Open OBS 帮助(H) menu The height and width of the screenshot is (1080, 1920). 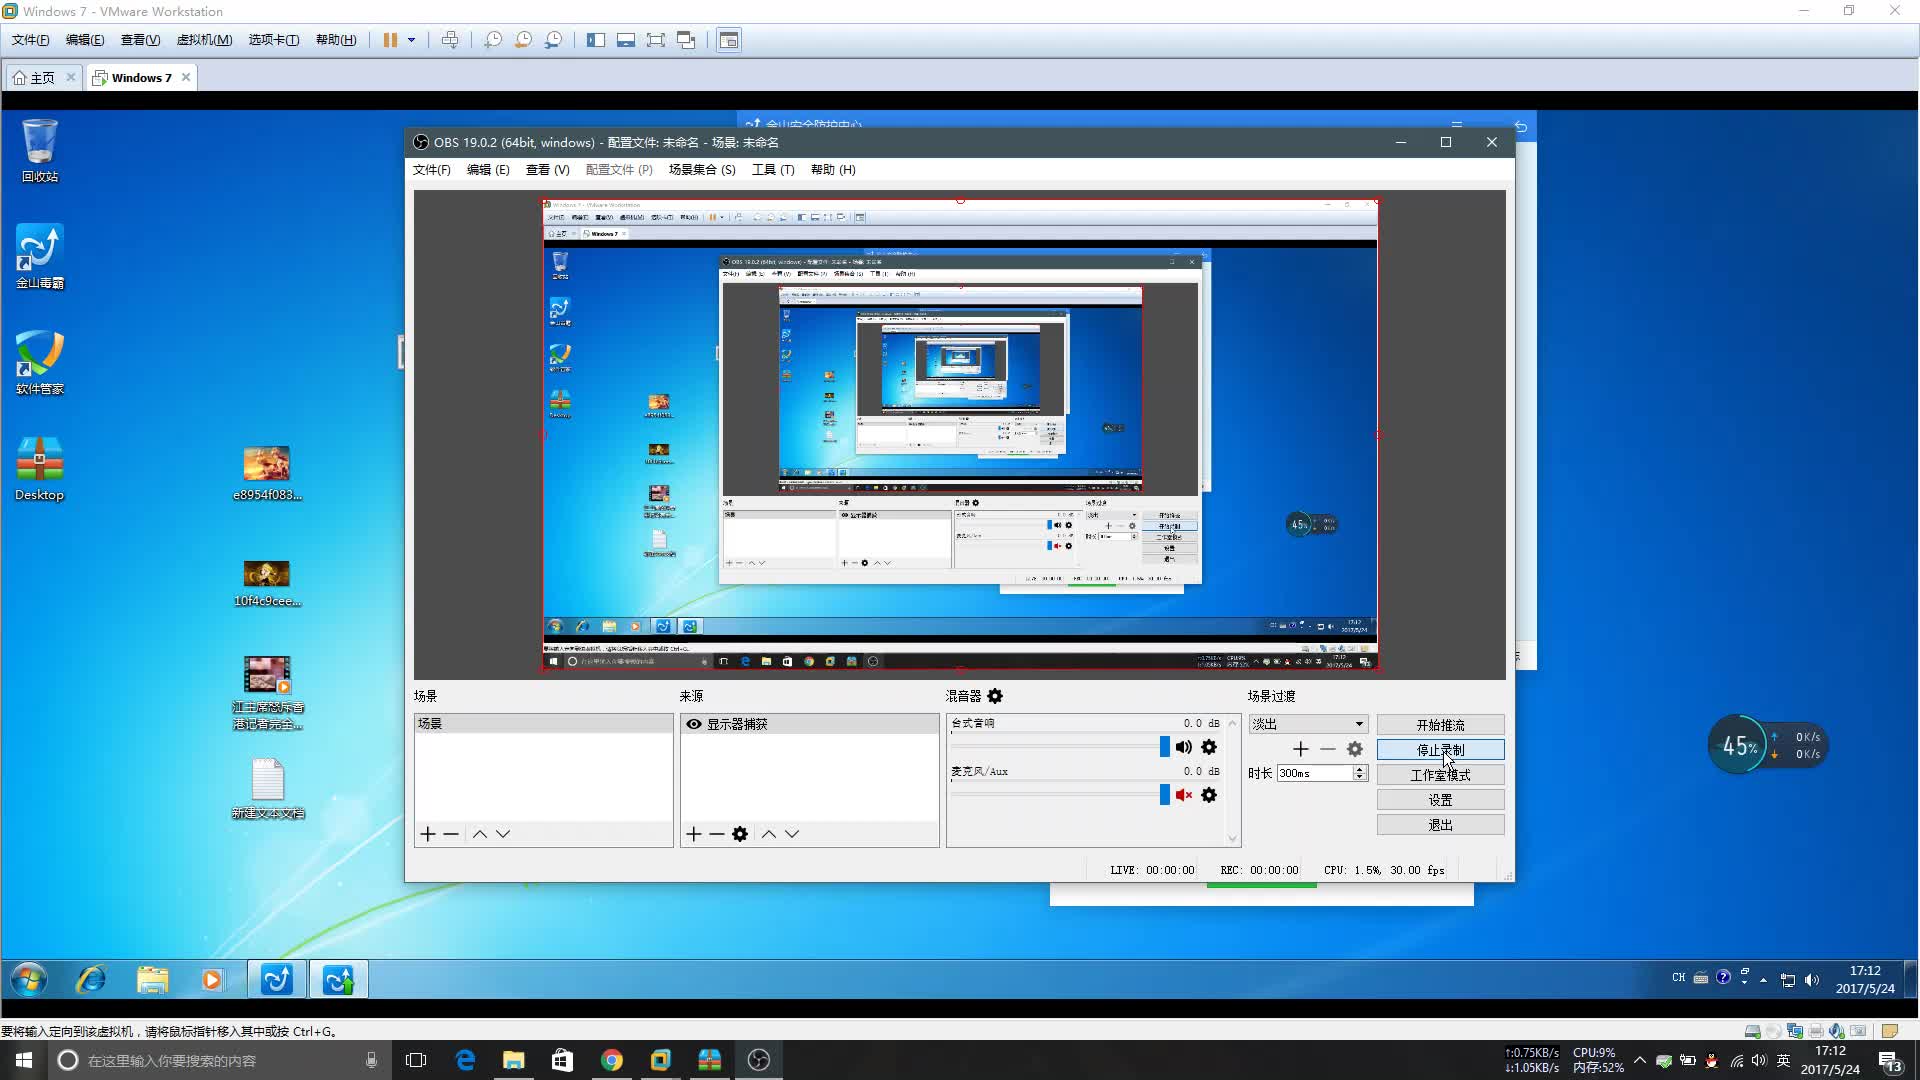[x=833, y=169]
